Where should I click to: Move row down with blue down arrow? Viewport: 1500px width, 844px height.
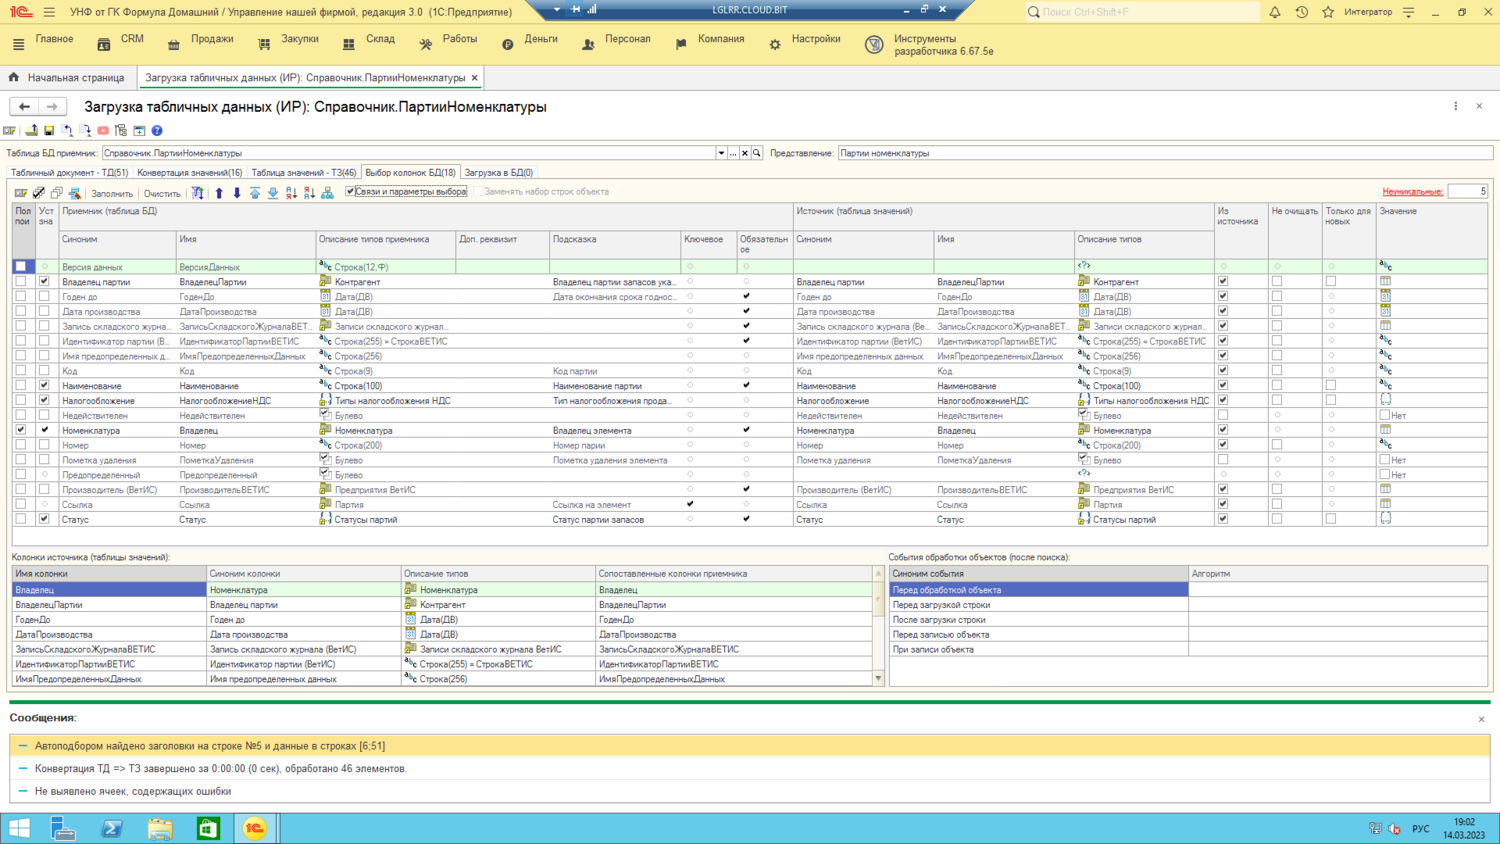tap(237, 193)
